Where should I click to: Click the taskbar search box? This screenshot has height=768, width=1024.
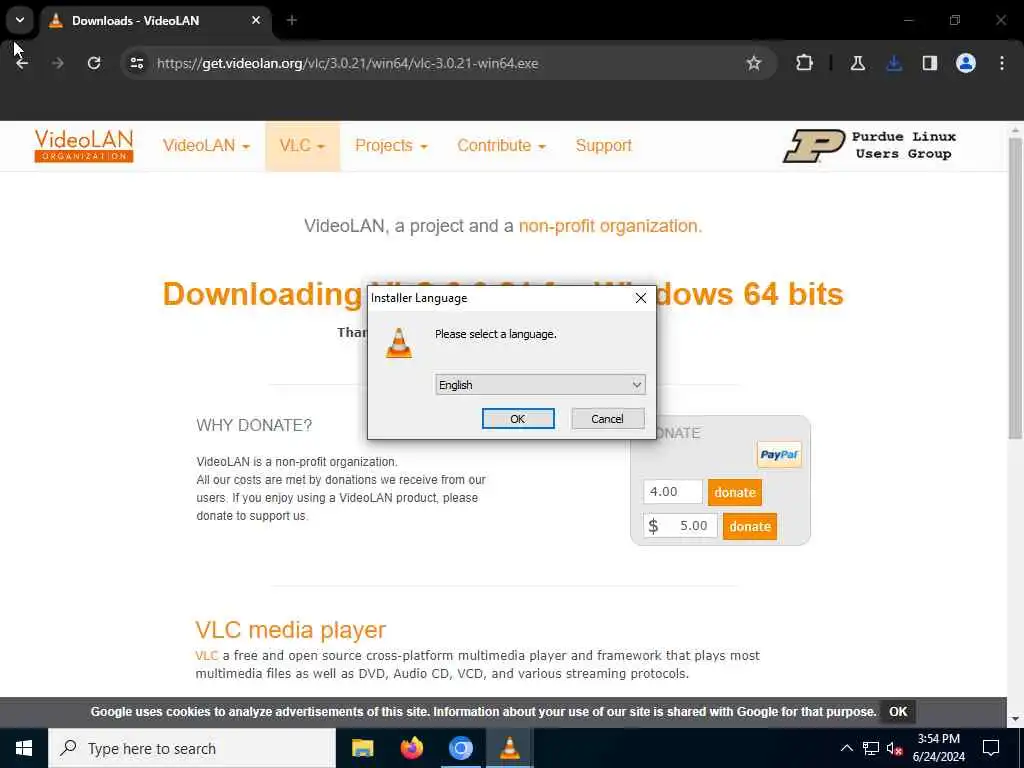(192, 748)
